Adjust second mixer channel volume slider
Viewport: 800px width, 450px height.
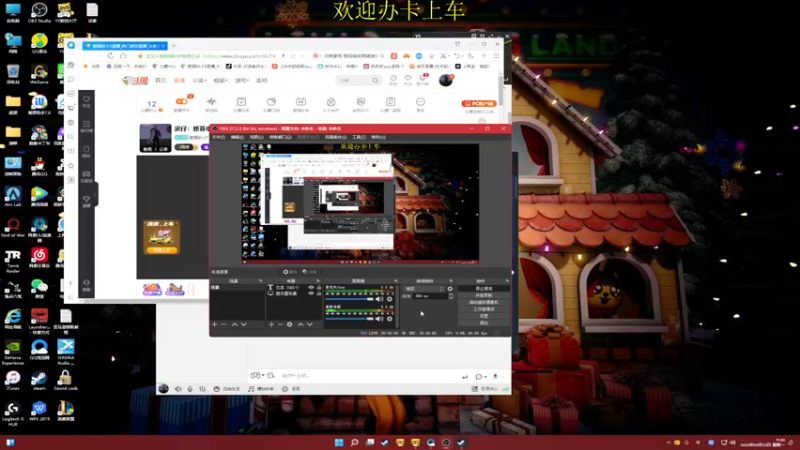tap(349, 319)
